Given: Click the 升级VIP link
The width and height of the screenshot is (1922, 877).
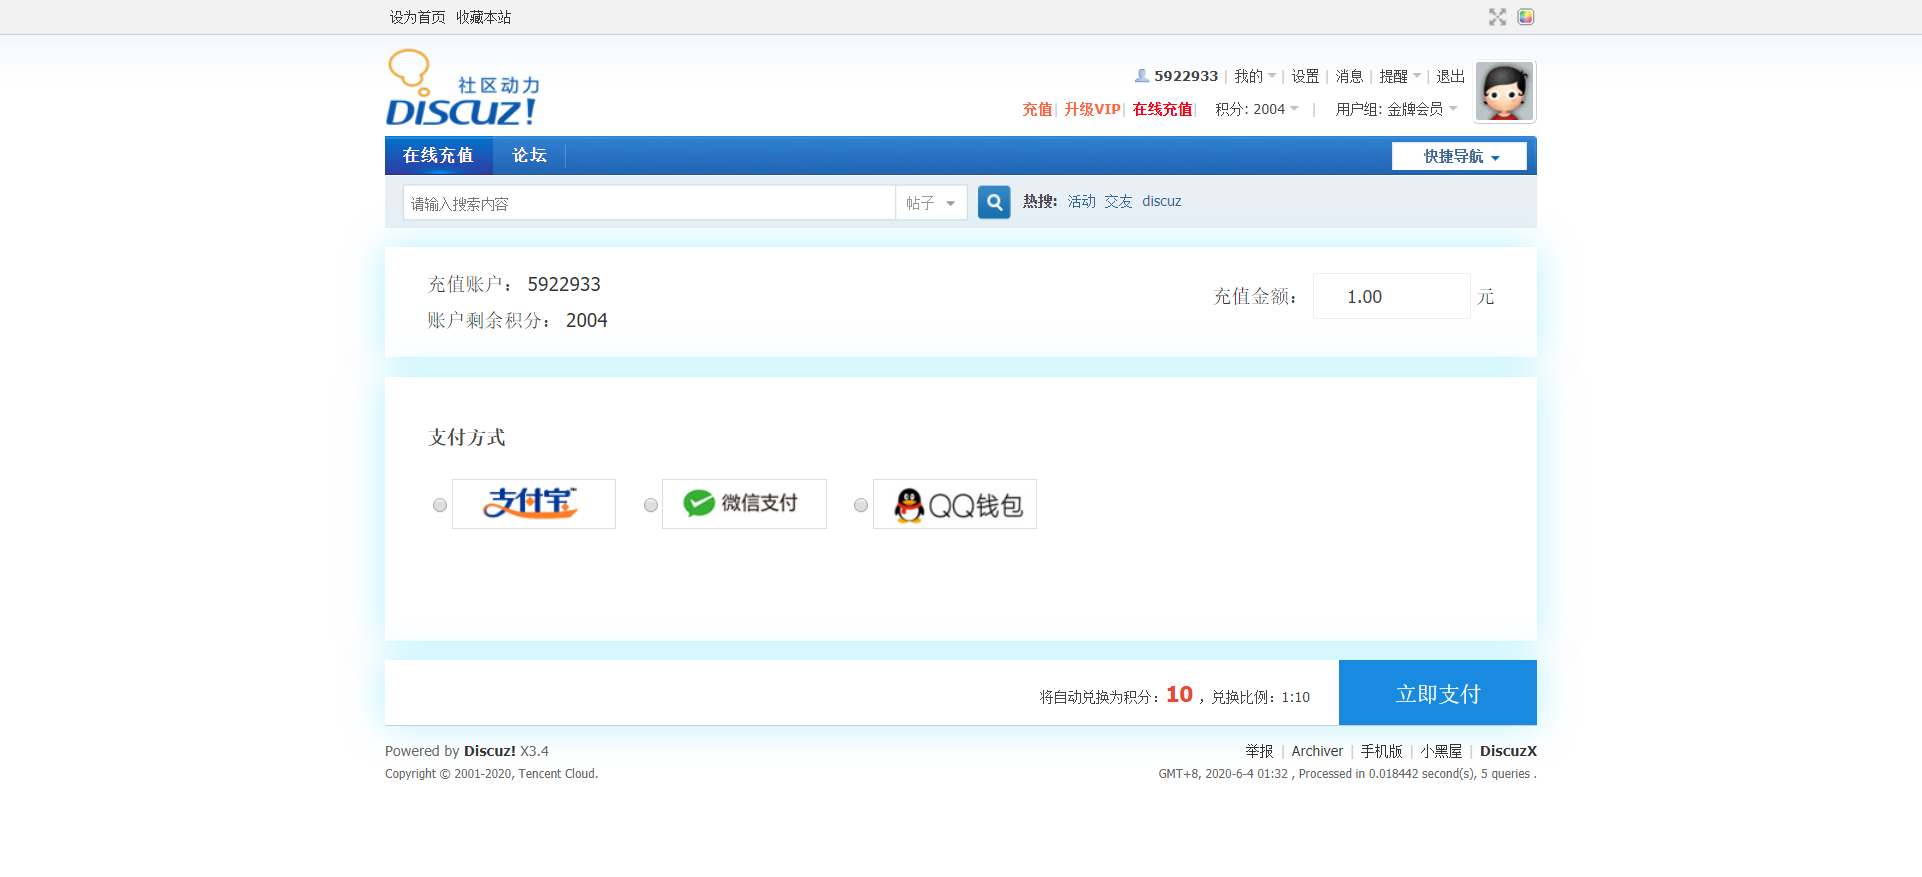Looking at the screenshot, I should click(1092, 109).
